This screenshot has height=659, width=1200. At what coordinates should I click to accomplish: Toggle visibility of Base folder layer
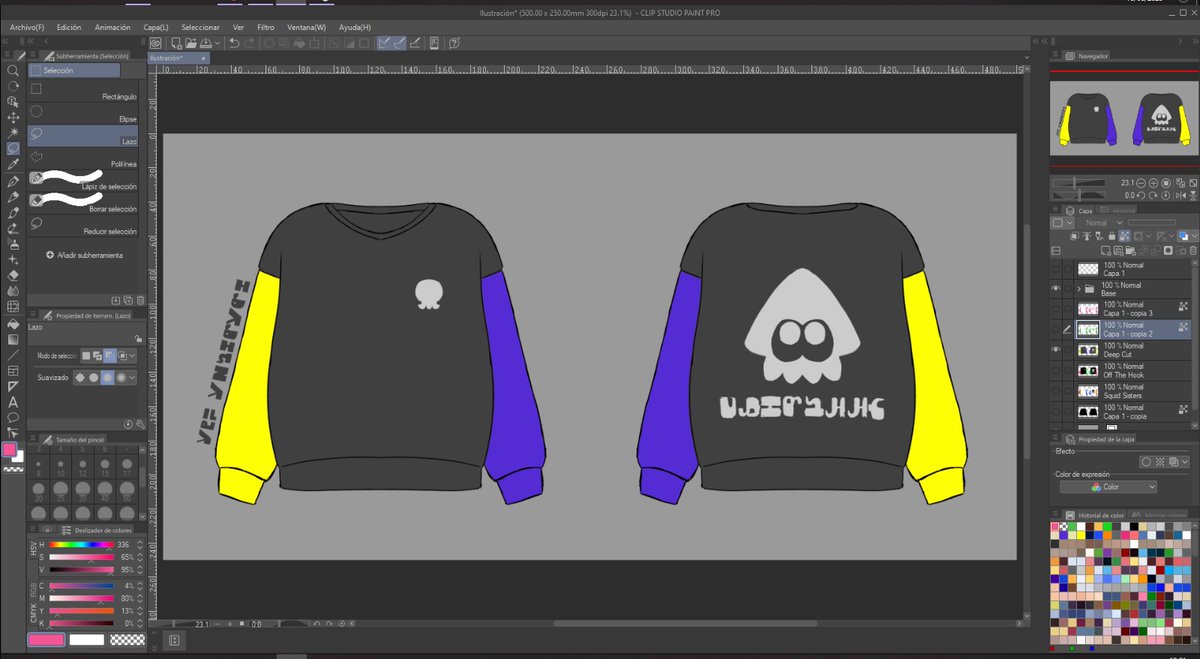[x=1056, y=289]
